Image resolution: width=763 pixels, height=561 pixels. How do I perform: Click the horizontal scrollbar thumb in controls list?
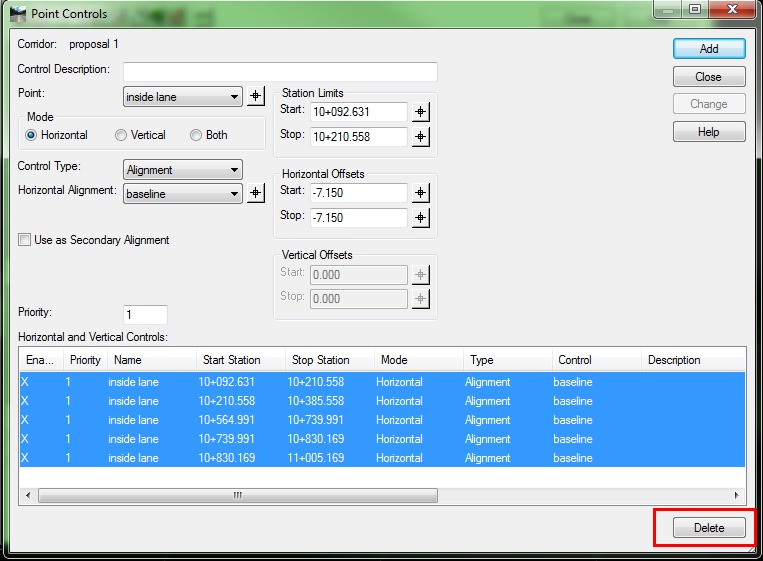coord(237,495)
